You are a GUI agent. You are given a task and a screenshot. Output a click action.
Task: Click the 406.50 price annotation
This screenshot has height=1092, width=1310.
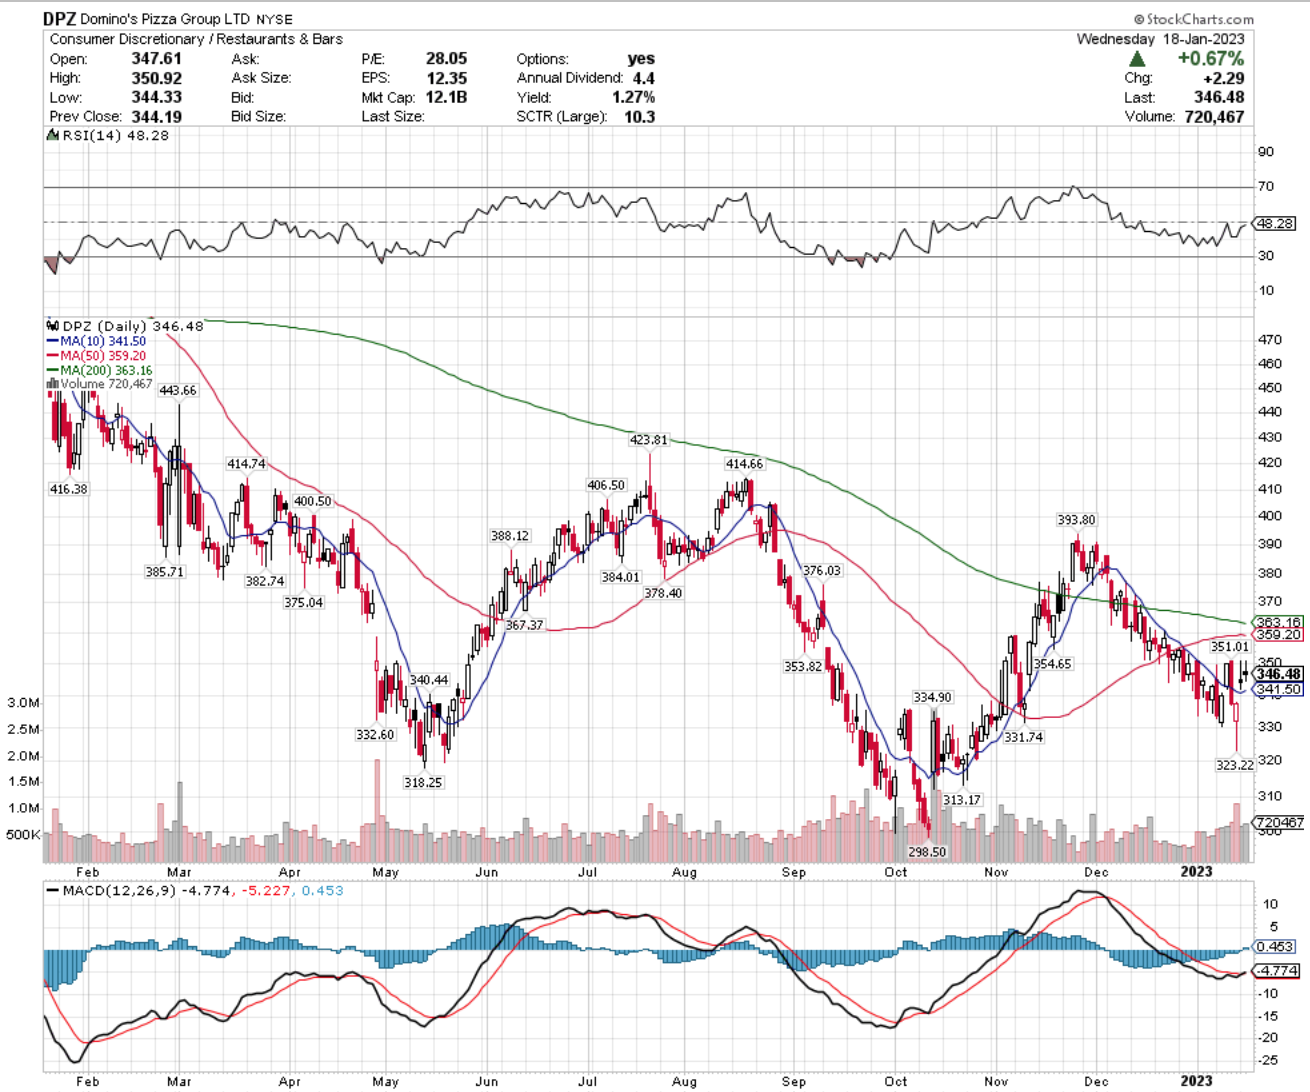click(606, 485)
